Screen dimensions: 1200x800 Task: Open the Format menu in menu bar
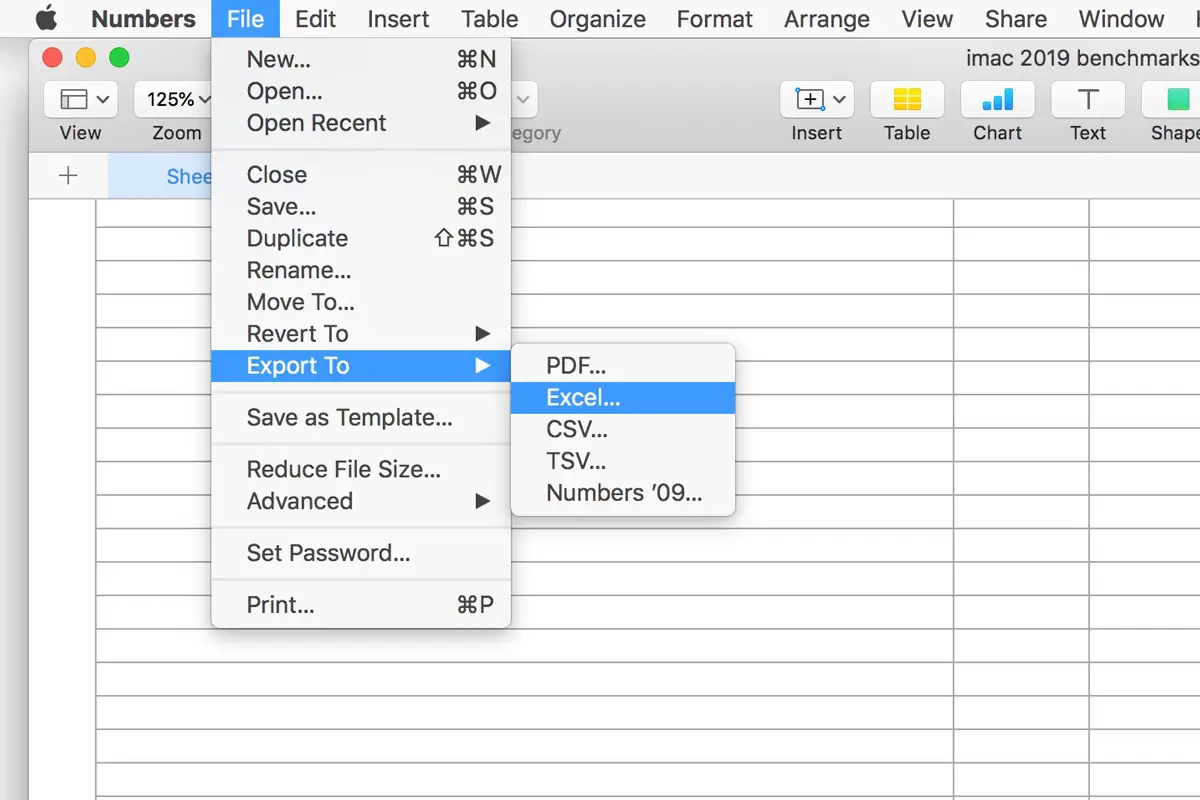coord(714,19)
